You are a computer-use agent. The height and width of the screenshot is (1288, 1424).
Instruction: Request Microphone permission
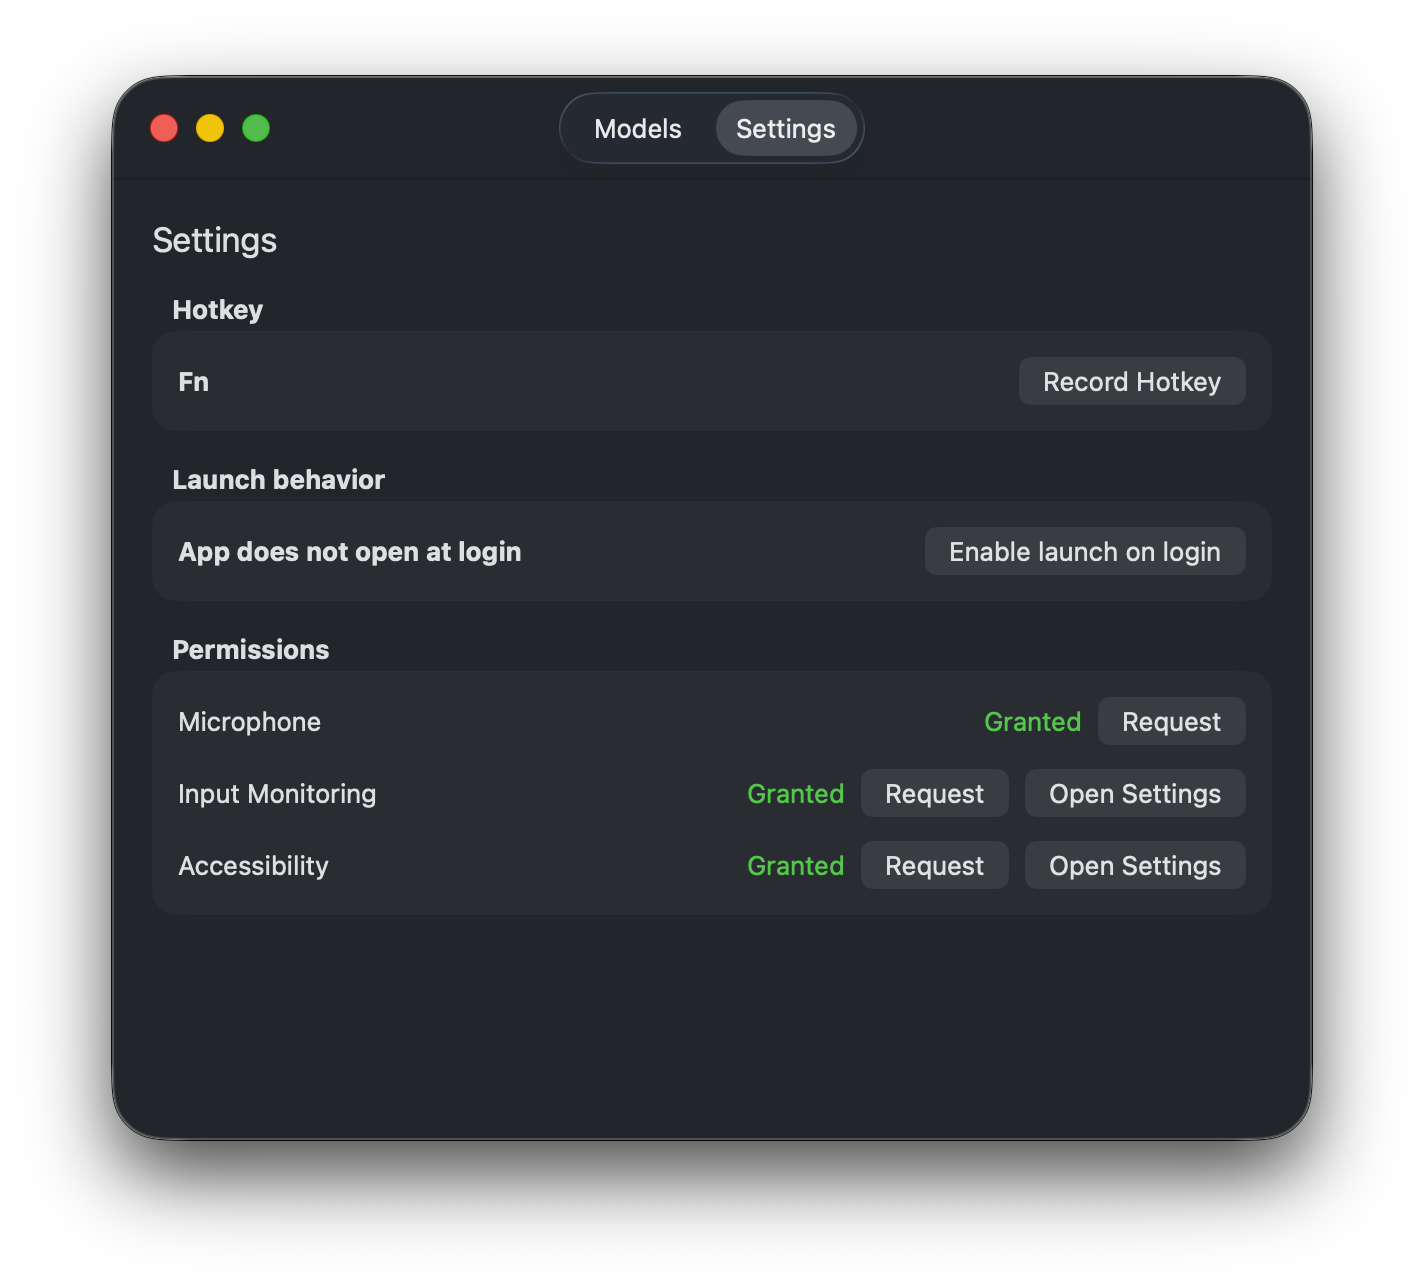1171,721
